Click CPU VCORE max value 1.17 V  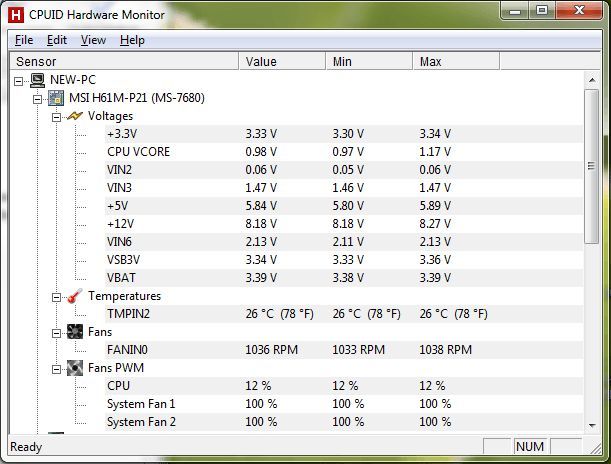coord(435,152)
